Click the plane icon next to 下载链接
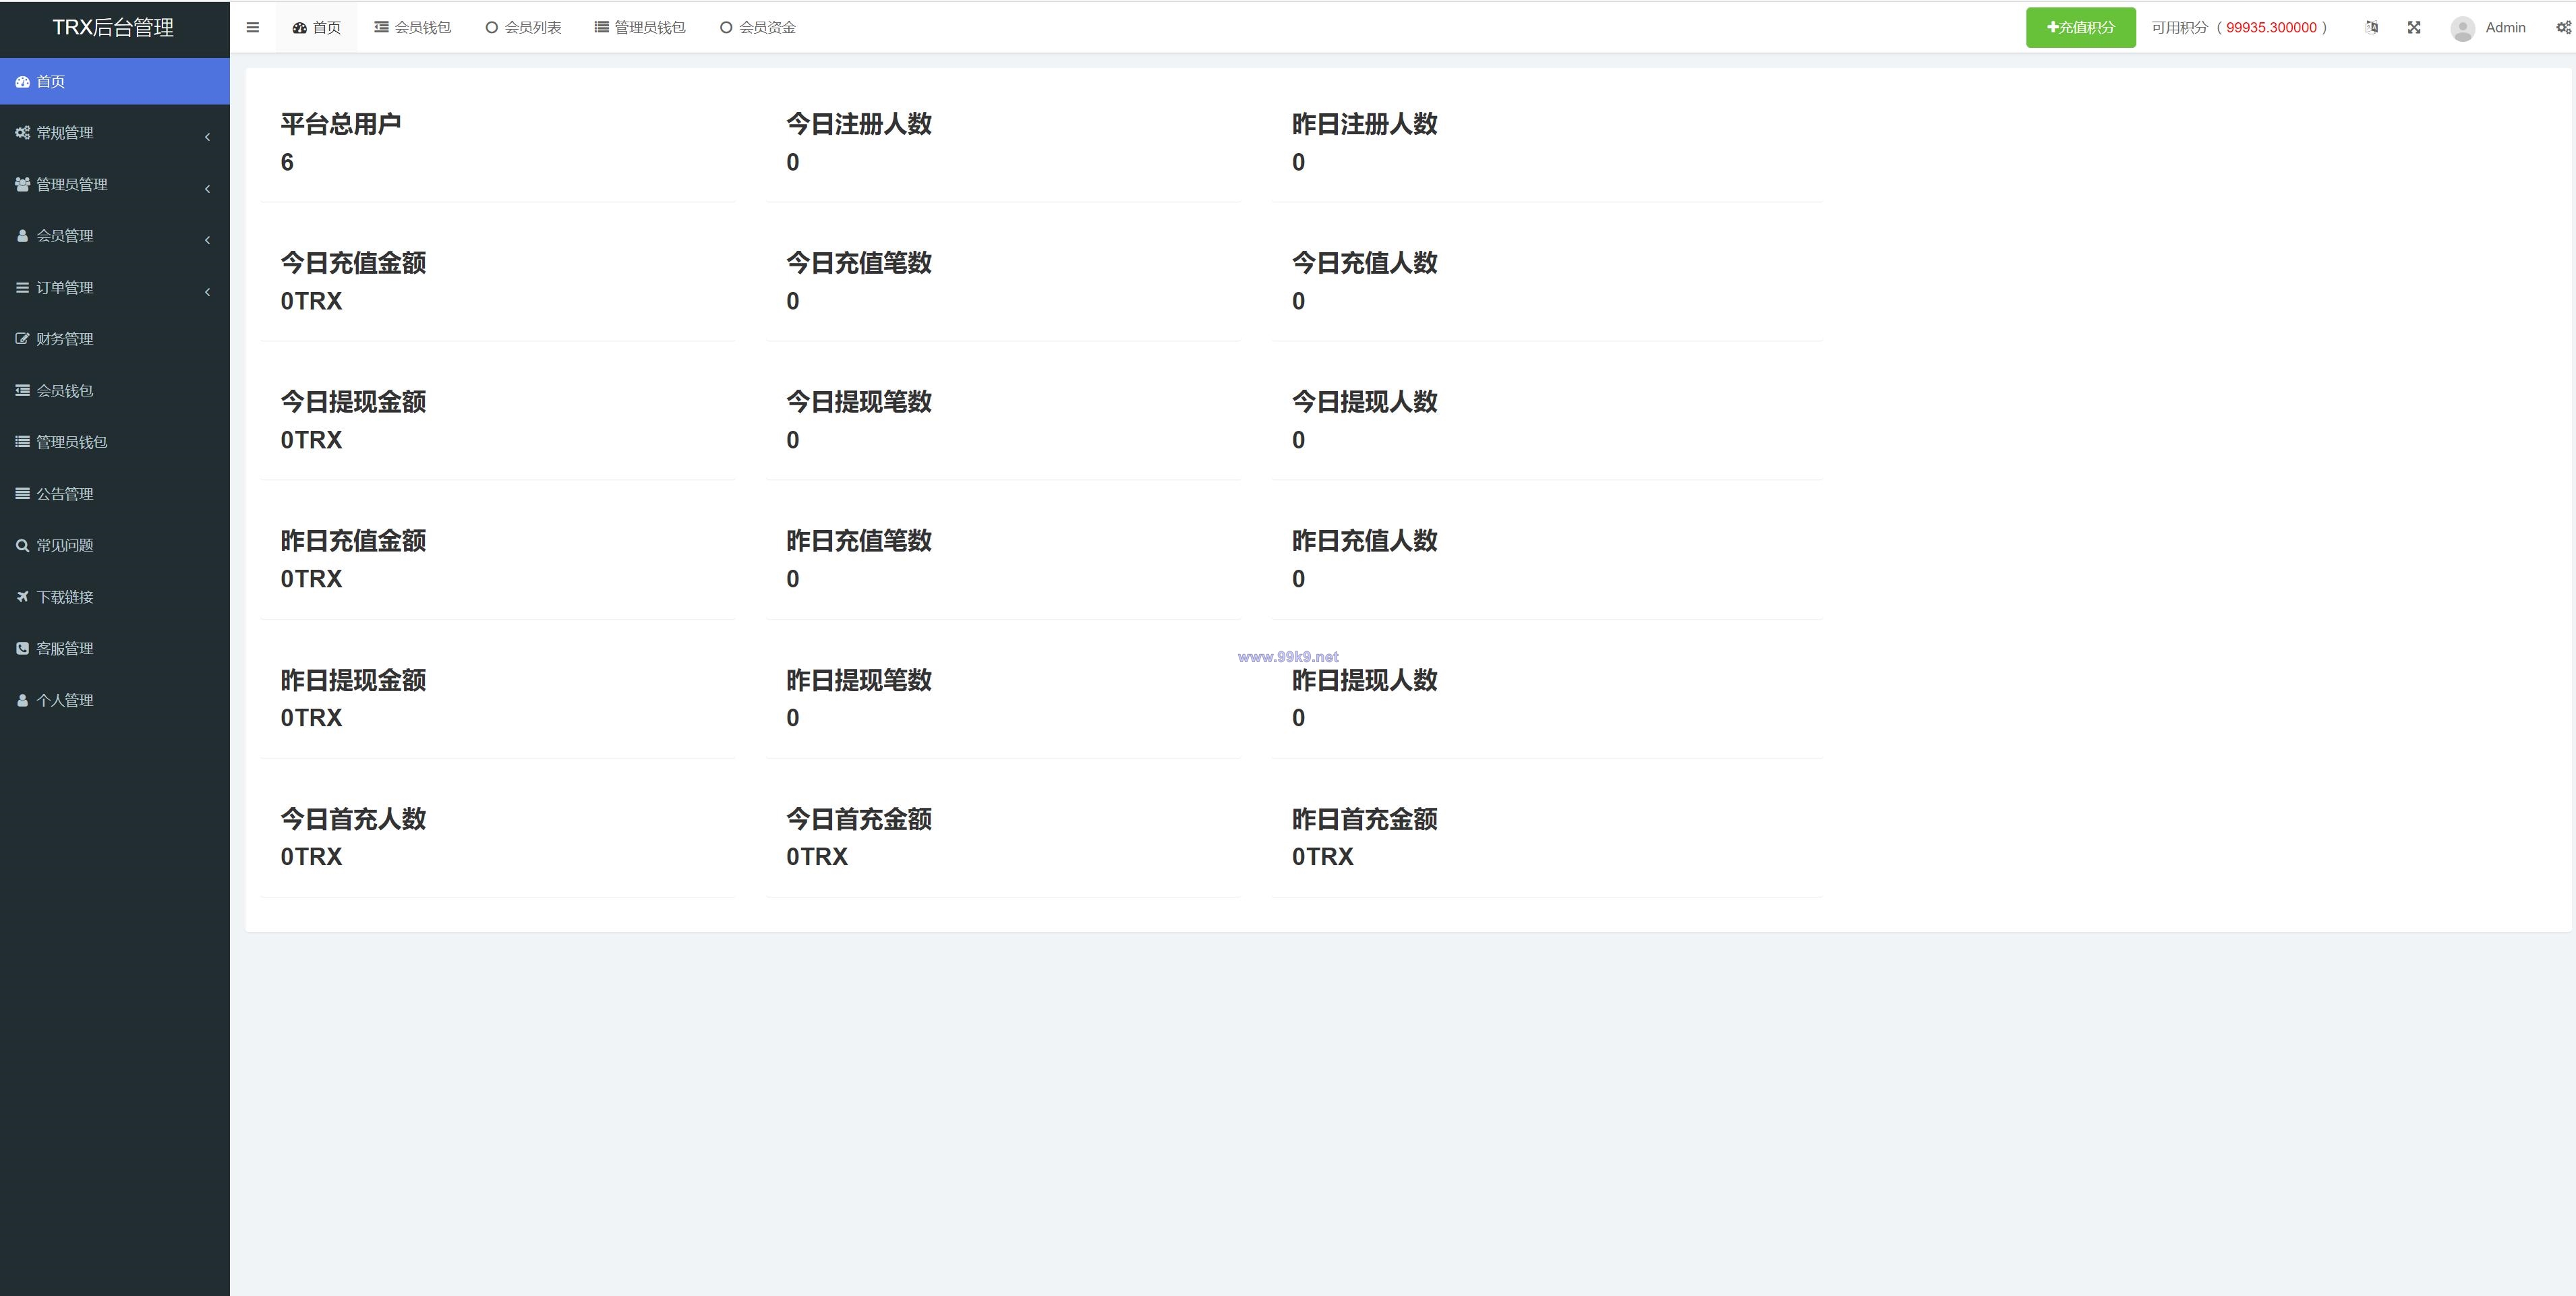2576x1296 pixels. [x=22, y=597]
